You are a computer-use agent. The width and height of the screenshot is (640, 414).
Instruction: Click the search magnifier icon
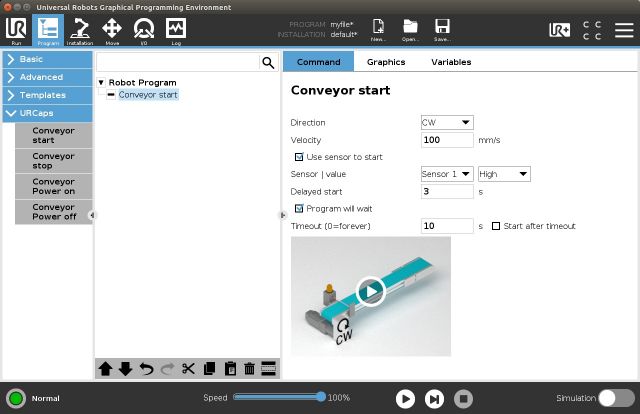pyautogui.click(x=267, y=62)
